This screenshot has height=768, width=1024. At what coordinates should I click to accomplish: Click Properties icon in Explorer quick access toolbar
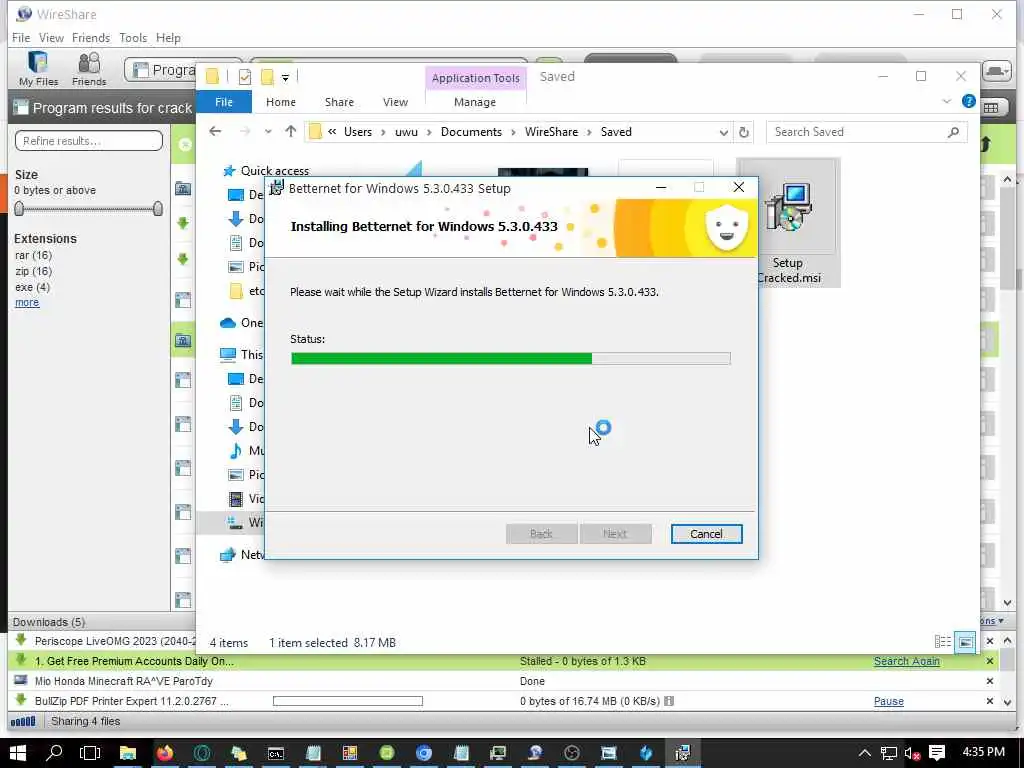(245, 77)
